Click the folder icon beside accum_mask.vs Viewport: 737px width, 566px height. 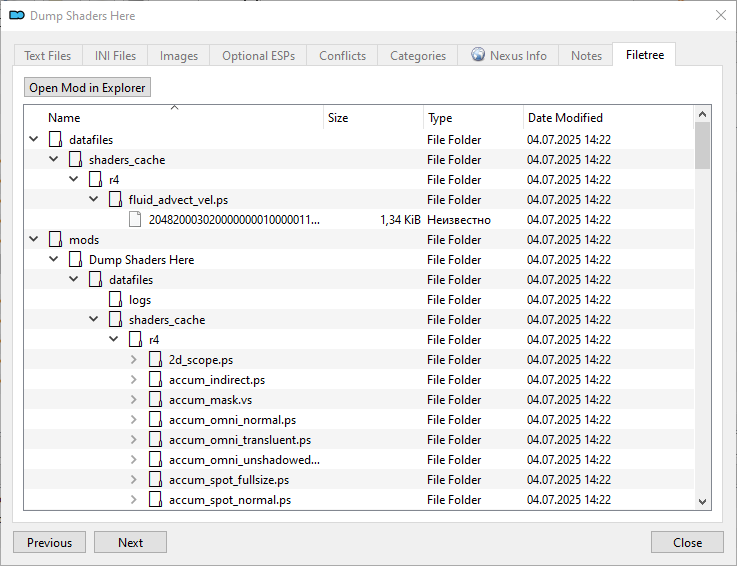point(155,400)
